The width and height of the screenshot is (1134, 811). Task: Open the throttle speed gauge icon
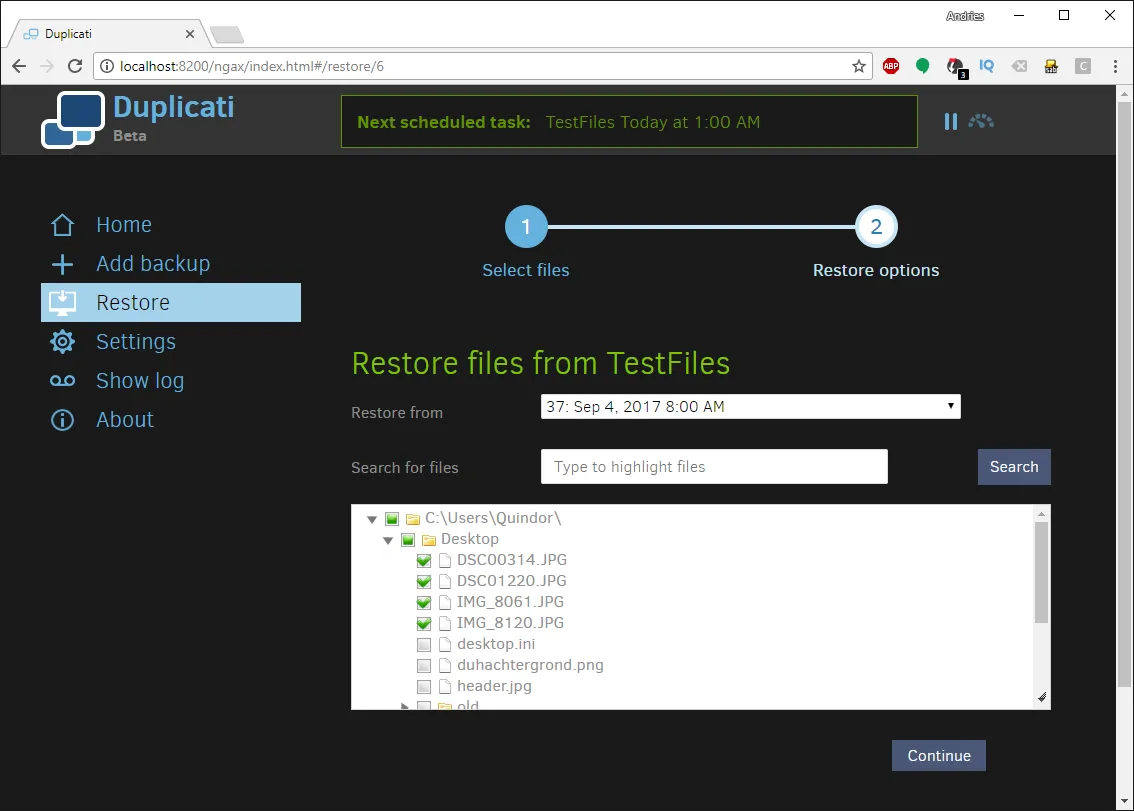pyautogui.click(x=981, y=122)
